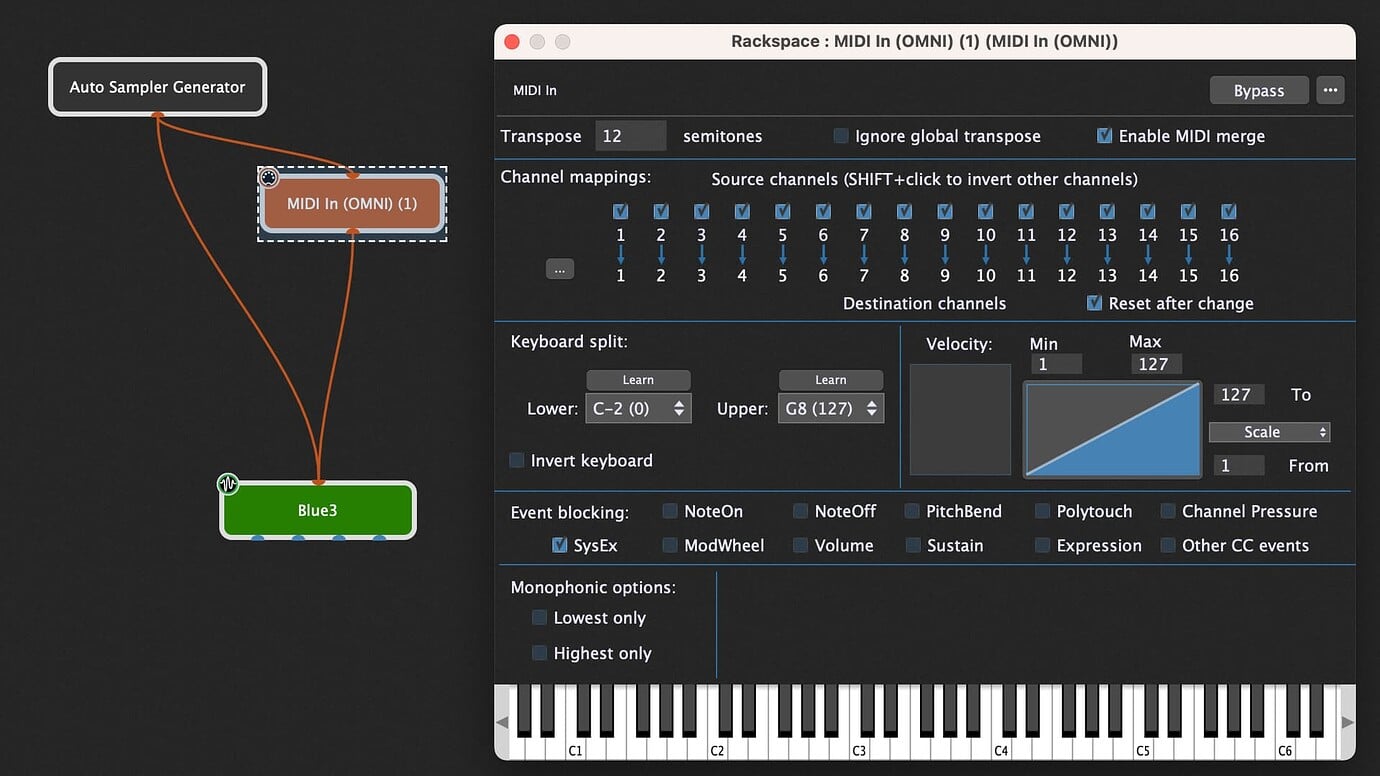The image size is (1380, 776).
Task: Click the velocity meter box
Action: click(x=960, y=419)
